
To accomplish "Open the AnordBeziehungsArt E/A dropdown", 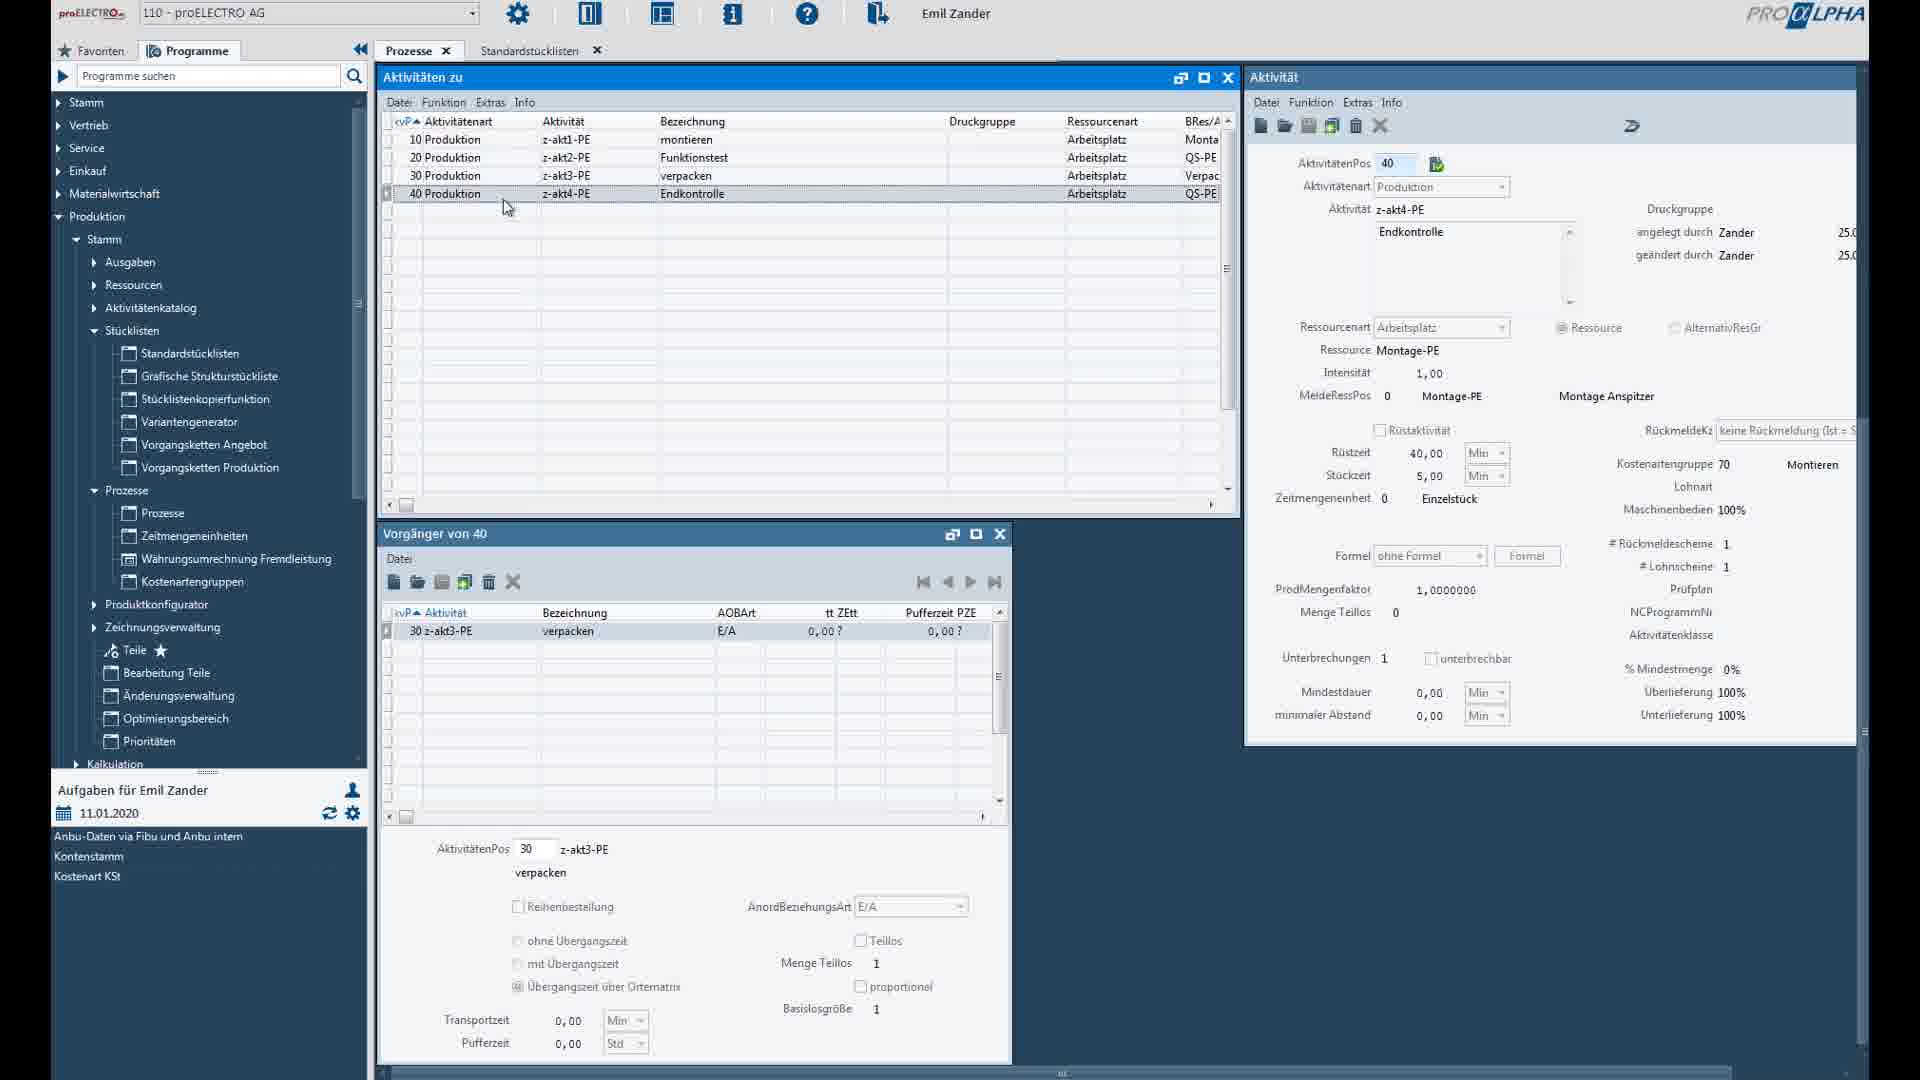I will (911, 907).
